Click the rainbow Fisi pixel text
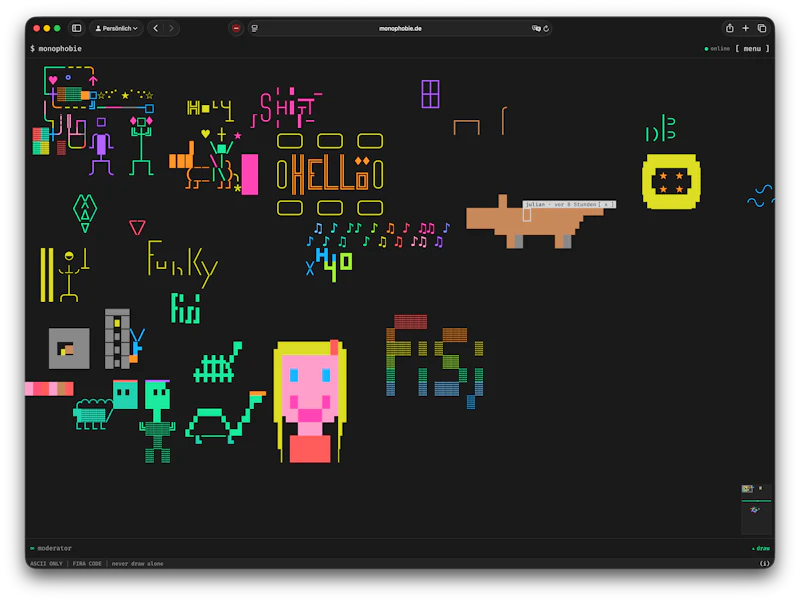 tap(435, 361)
